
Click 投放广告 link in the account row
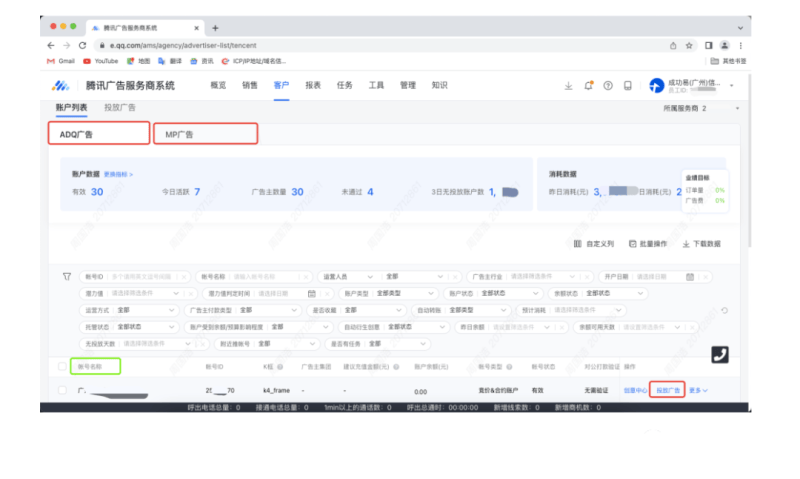click(667, 390)
